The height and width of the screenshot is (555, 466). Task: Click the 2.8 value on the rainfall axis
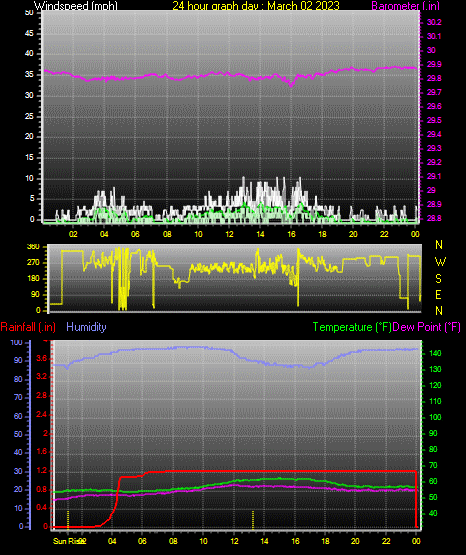click(42, 396)
